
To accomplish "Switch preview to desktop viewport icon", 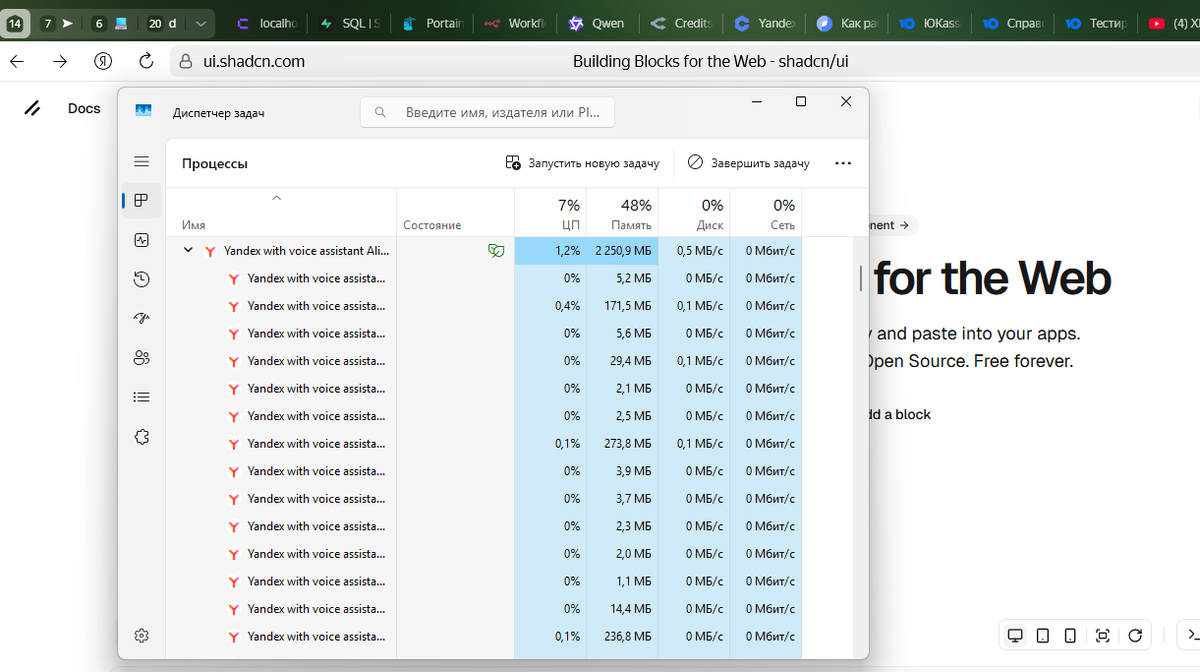I will pos(1015,635).
